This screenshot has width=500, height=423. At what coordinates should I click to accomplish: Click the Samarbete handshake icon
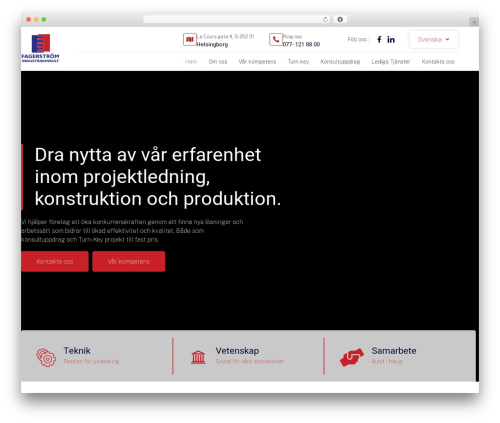352,357
